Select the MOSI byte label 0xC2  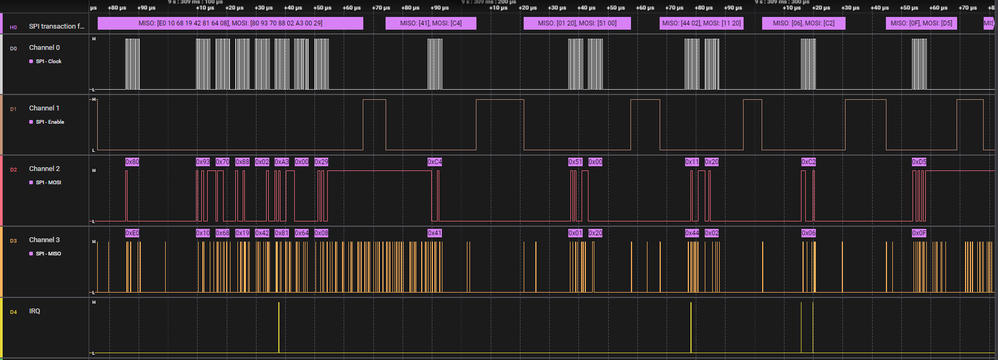(808, 162)
